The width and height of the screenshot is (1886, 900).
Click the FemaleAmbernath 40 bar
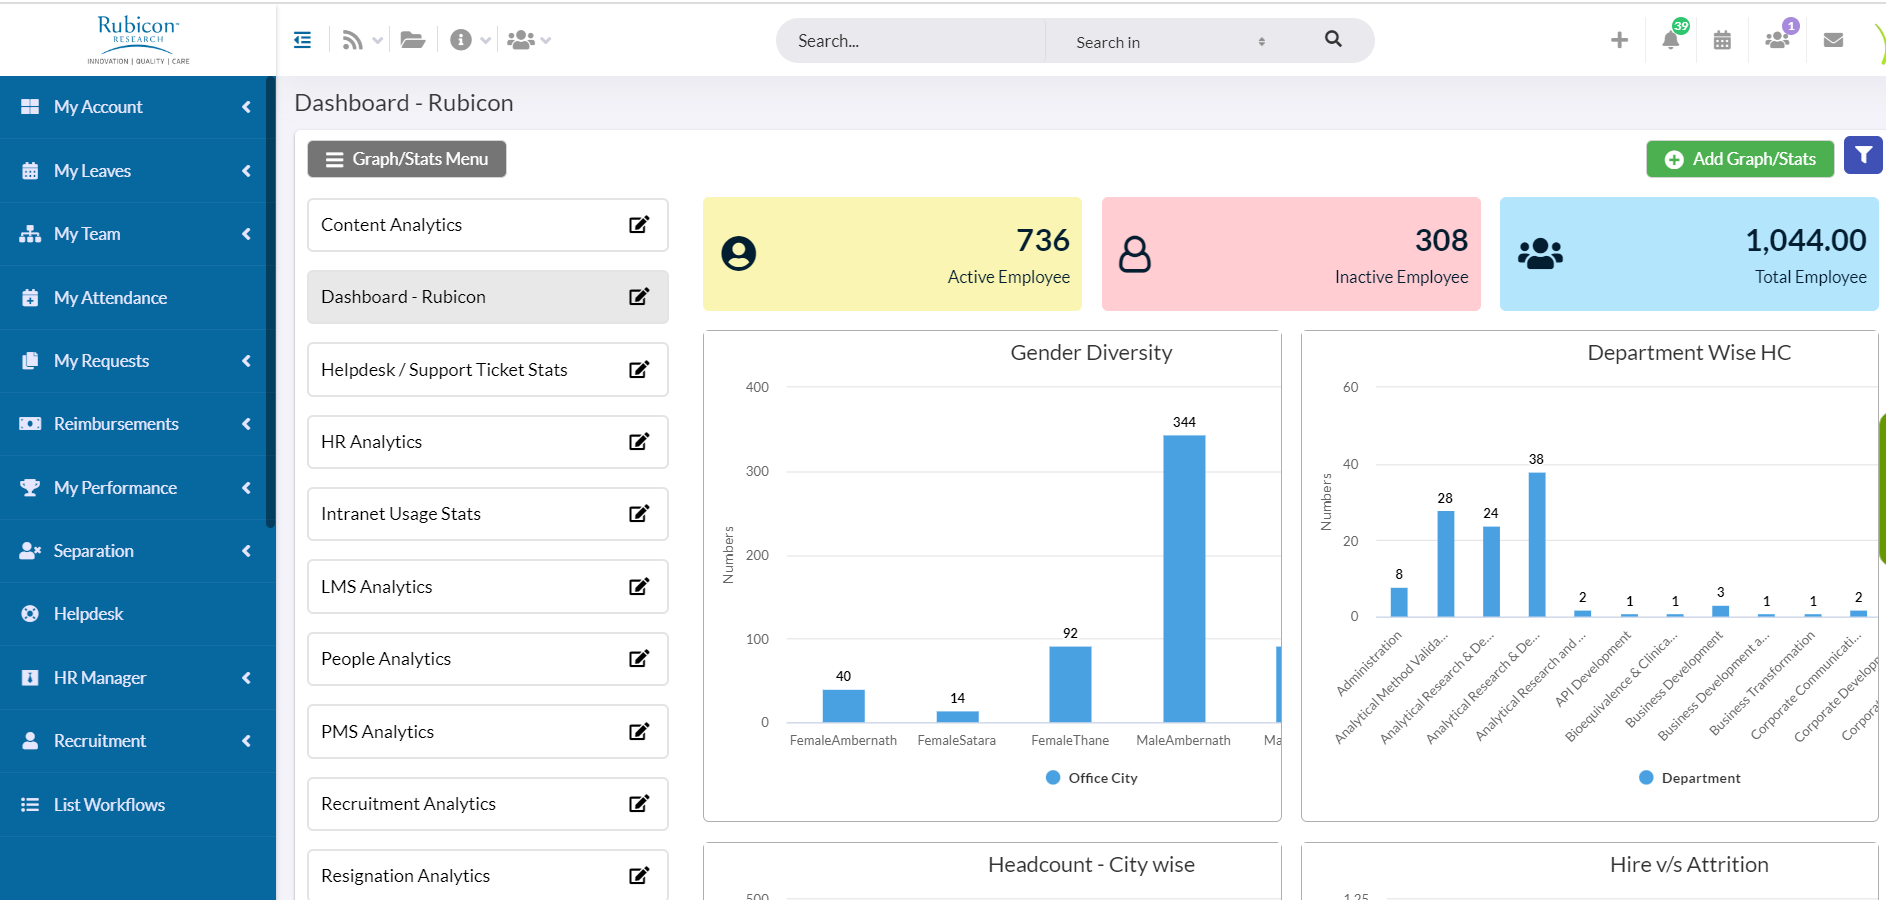coord(843,706)
